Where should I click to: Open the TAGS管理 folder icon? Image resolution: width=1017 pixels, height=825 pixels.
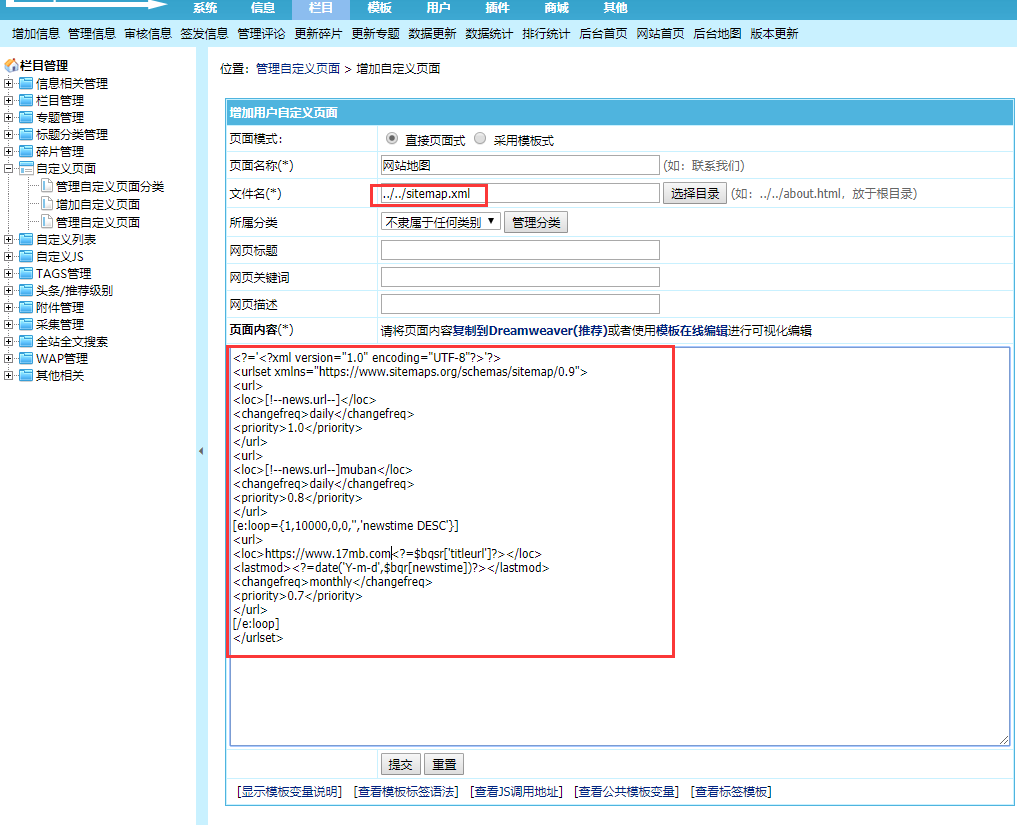tap(25, 272)
